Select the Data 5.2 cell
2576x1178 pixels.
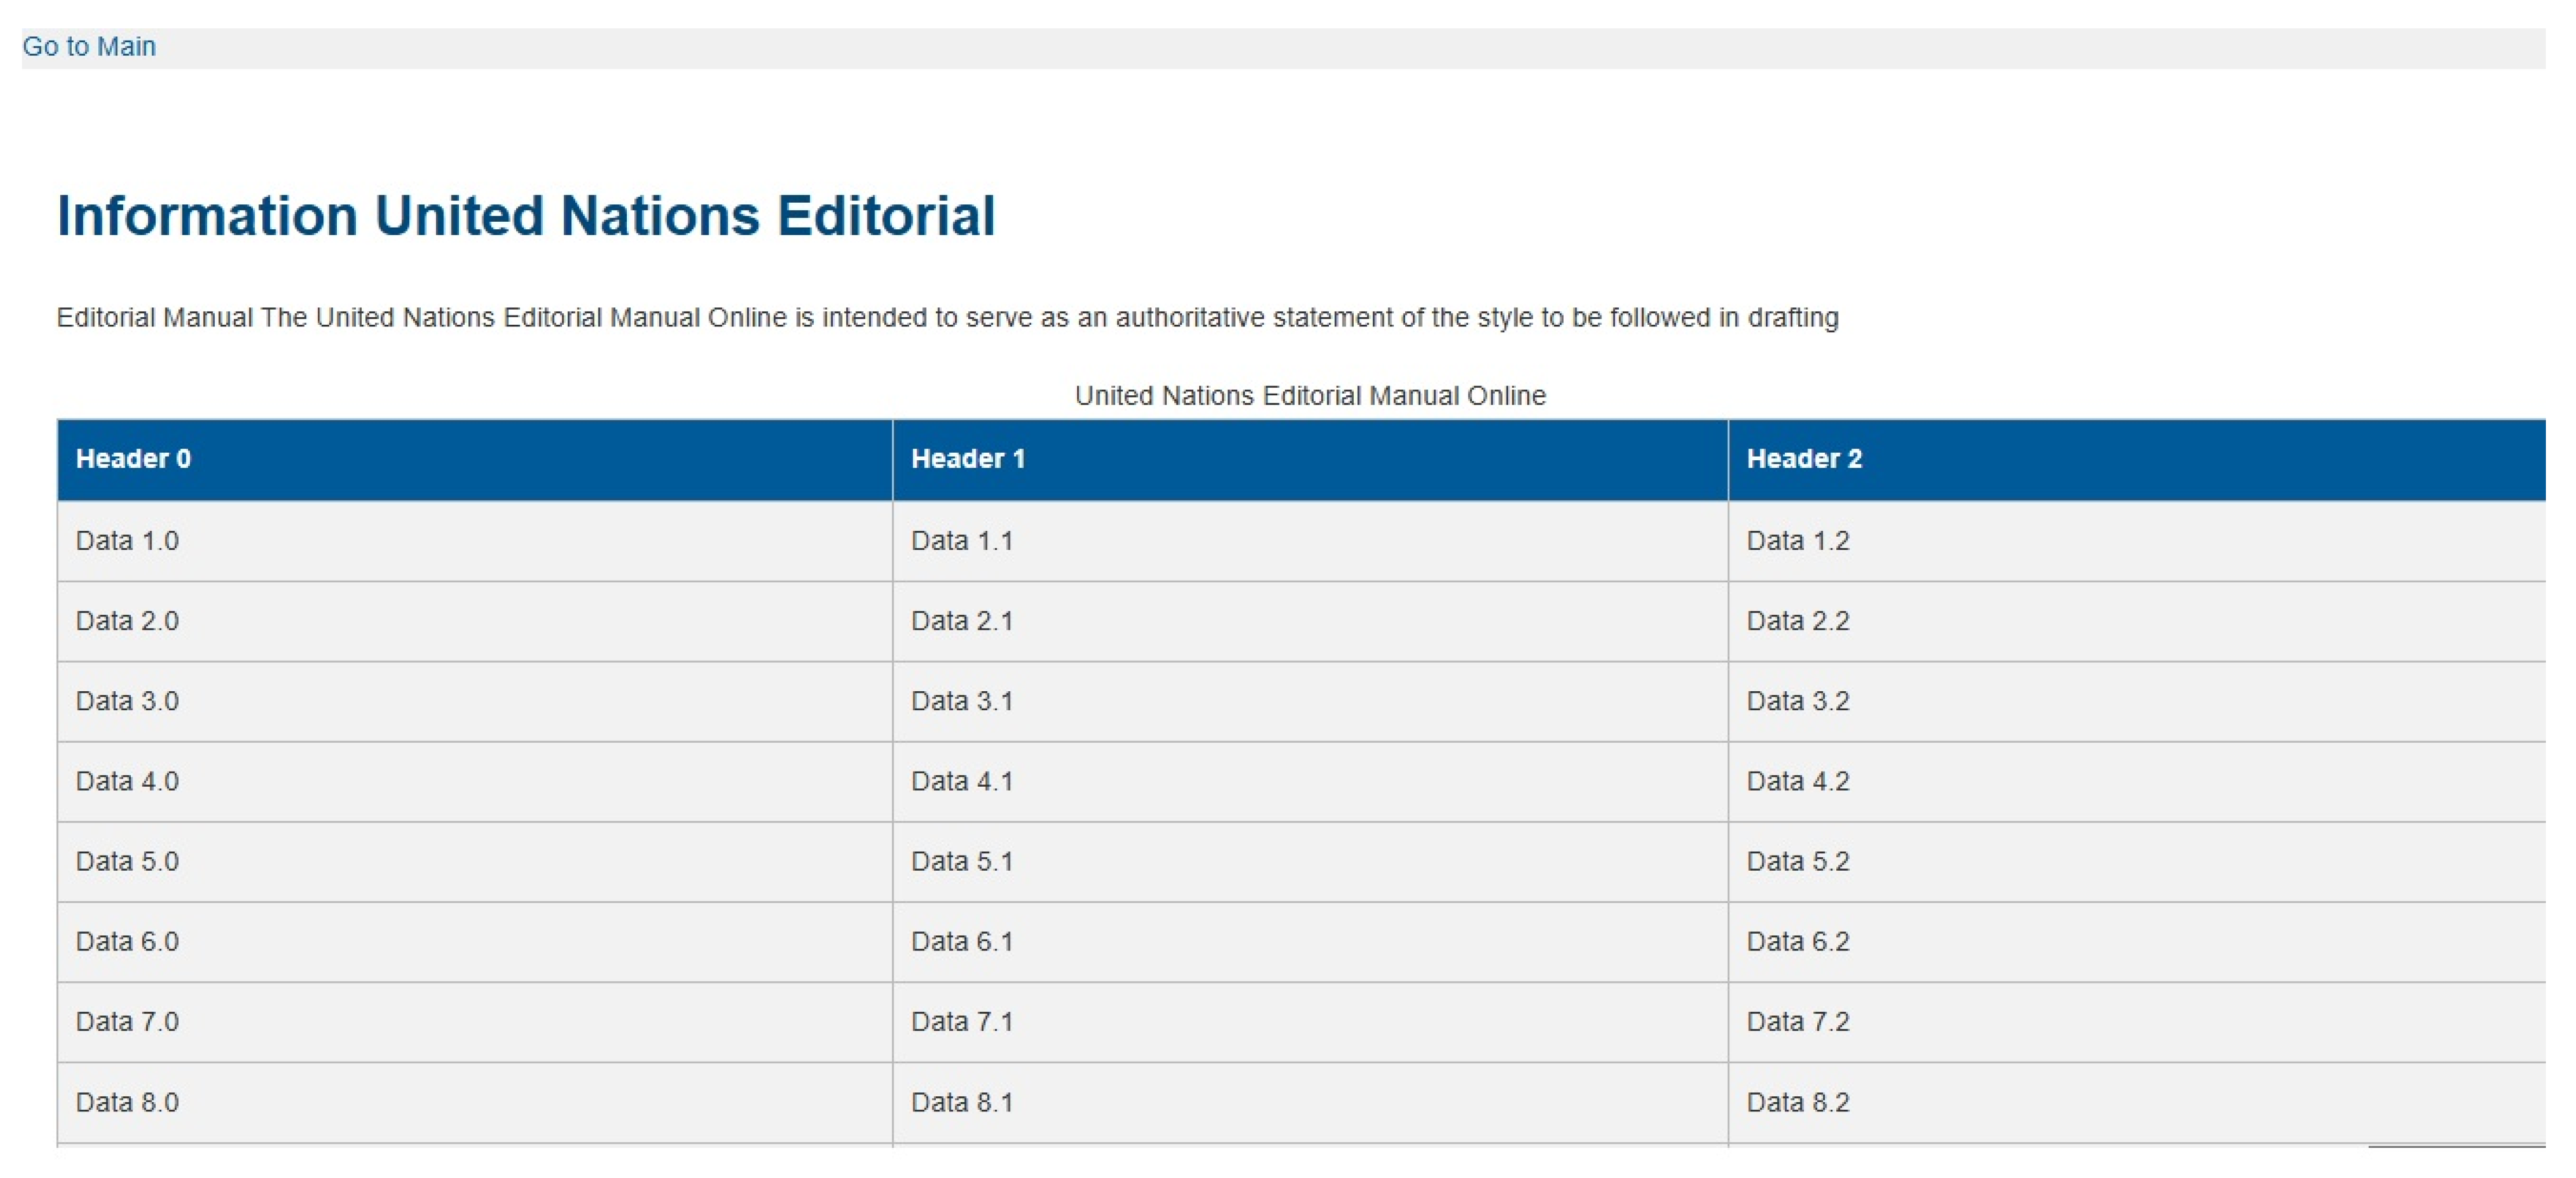[x=2138, y=863]
